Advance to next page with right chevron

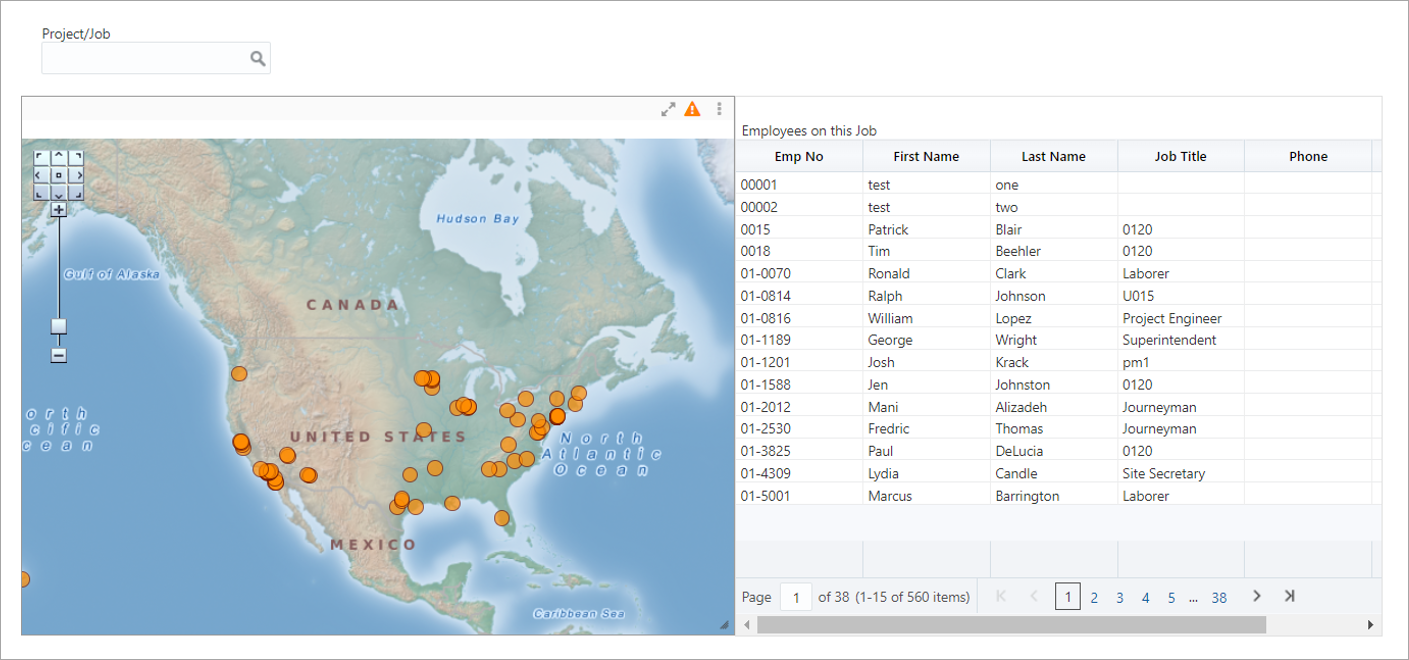pyautogui.click(x=1256, y=595)
